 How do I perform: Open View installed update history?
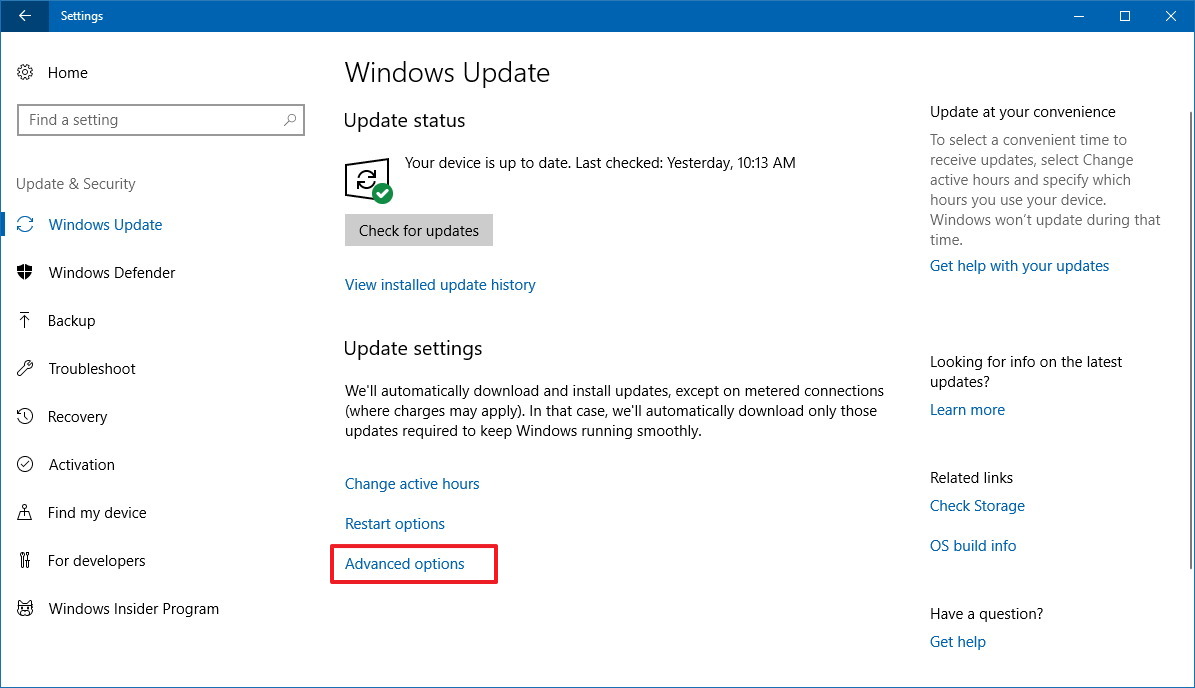pos(440,285)
